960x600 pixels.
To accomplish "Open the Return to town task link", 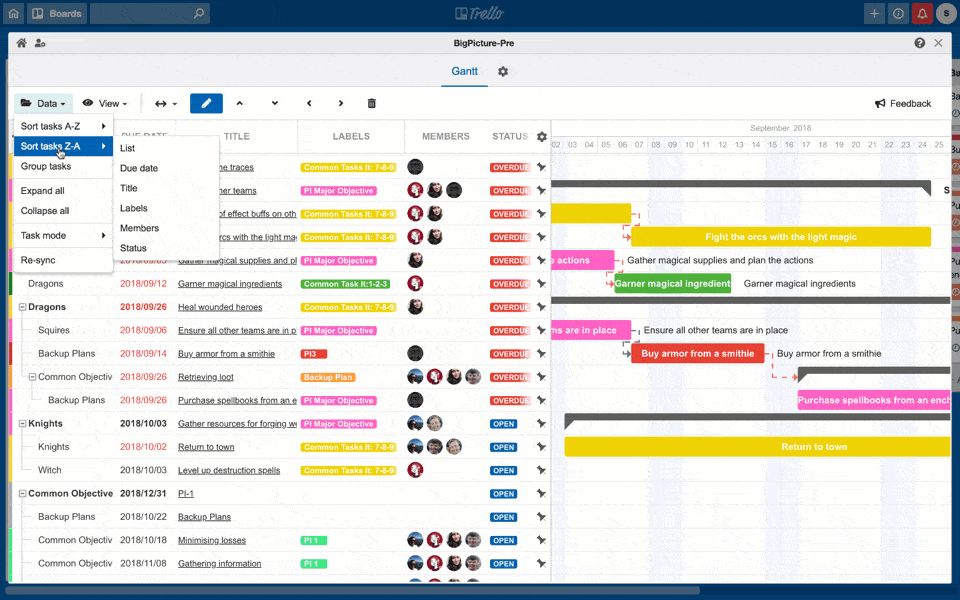I will pos(206,447).
